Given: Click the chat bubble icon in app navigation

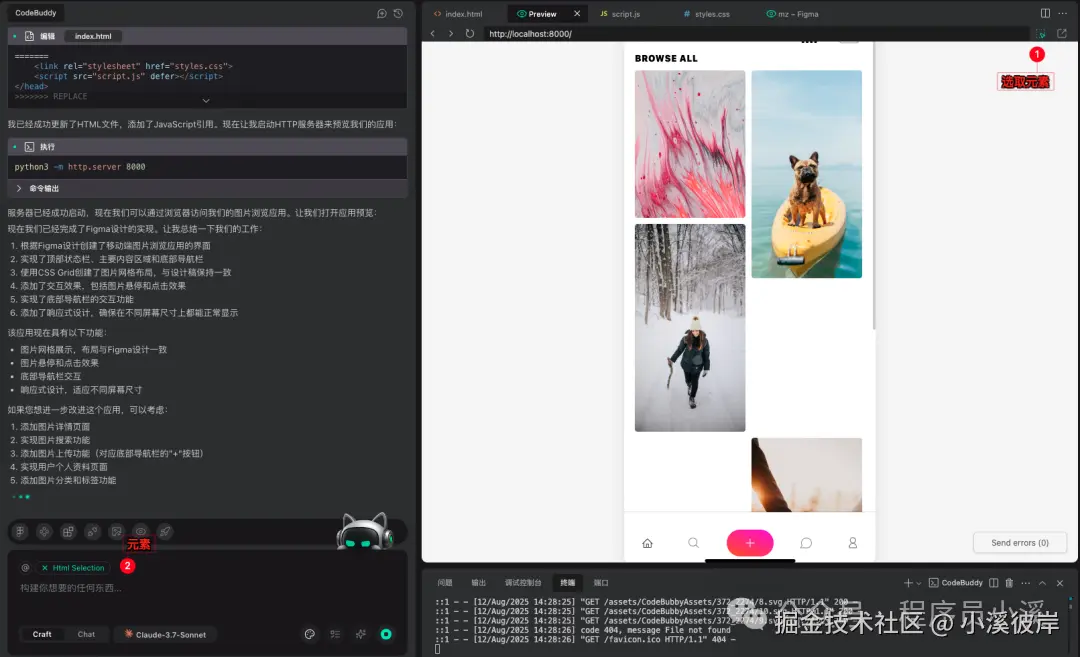Looking at the screenshot, I should tap(806, 543).
